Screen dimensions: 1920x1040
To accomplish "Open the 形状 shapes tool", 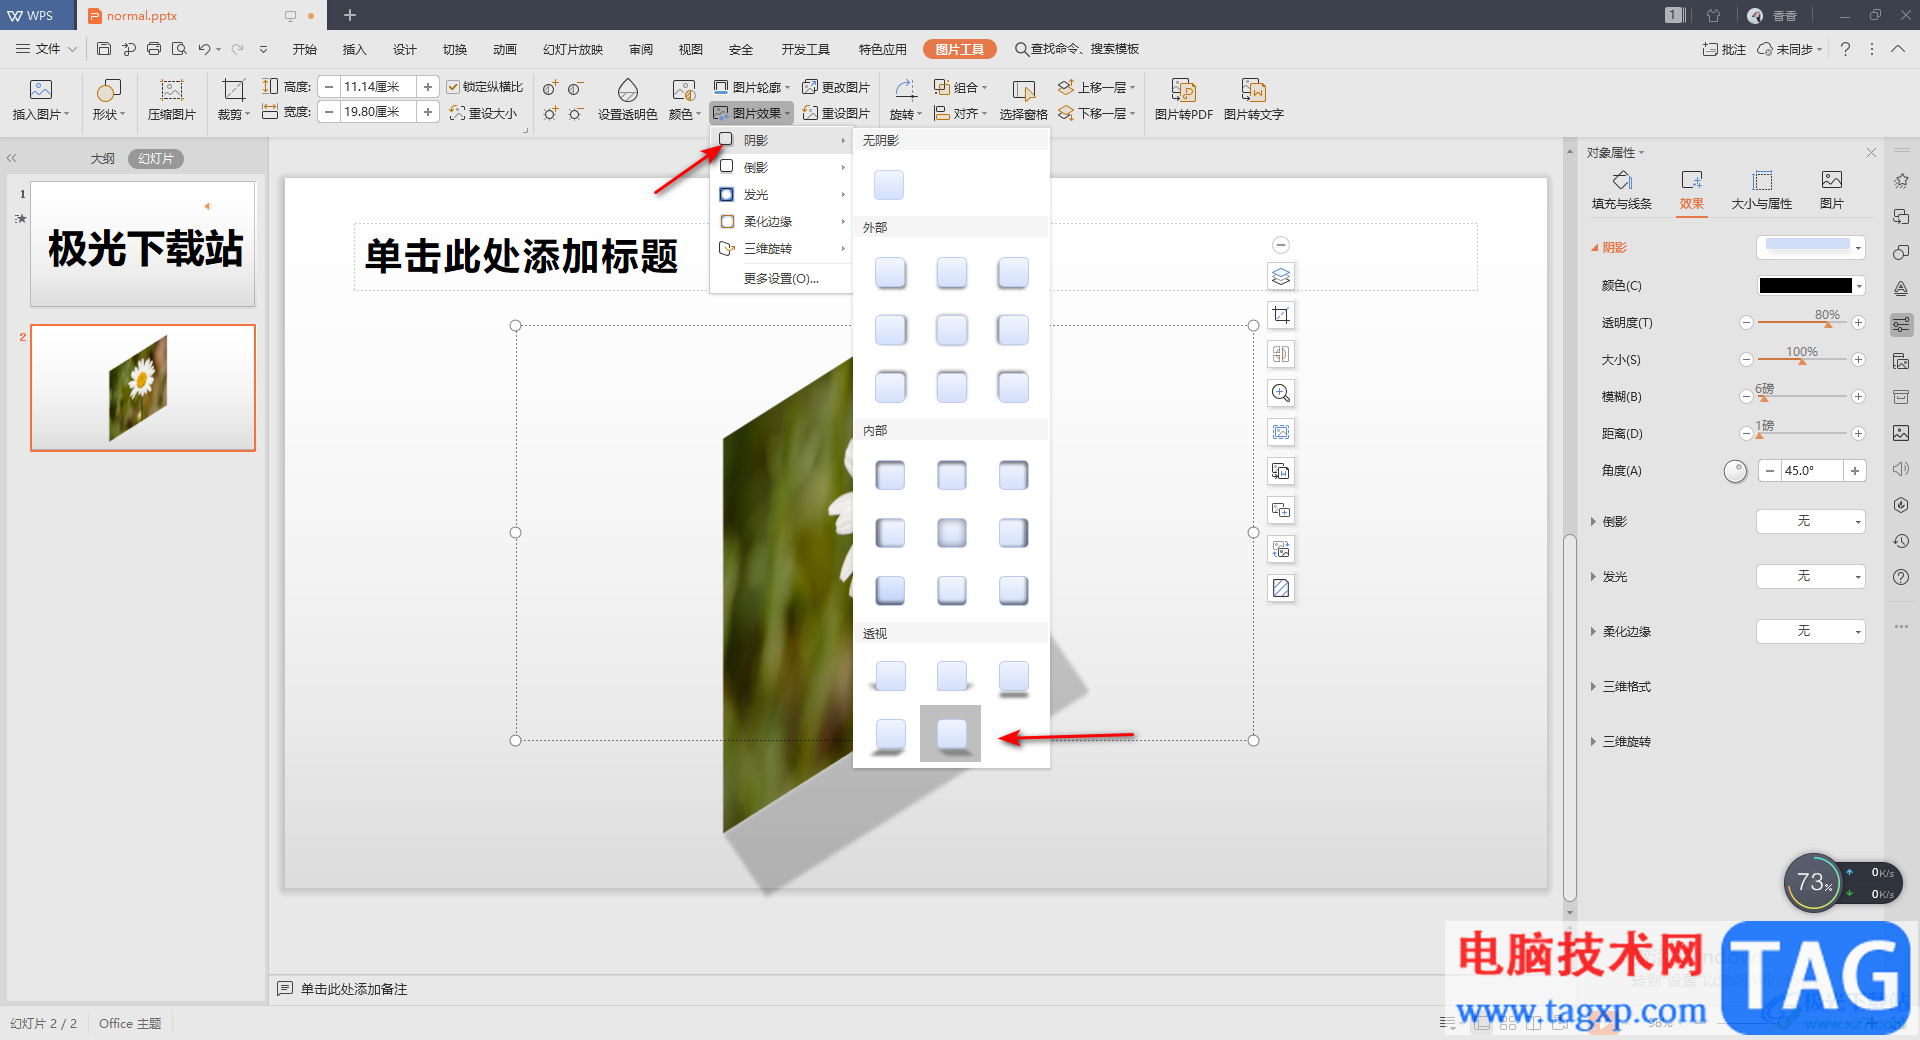I will 108,91.
